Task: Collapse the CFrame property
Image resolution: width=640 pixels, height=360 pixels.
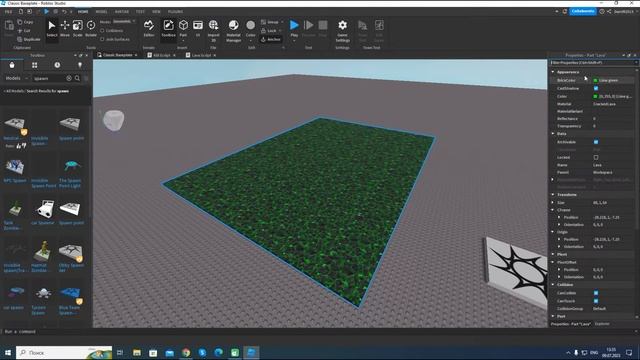Action: 553,210
